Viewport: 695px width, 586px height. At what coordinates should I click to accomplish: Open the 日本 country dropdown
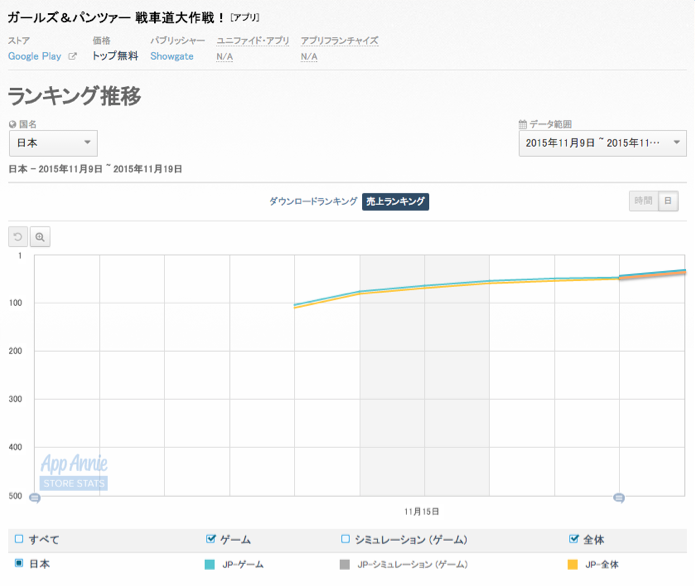pyautogui.click(x=53, y=143)
